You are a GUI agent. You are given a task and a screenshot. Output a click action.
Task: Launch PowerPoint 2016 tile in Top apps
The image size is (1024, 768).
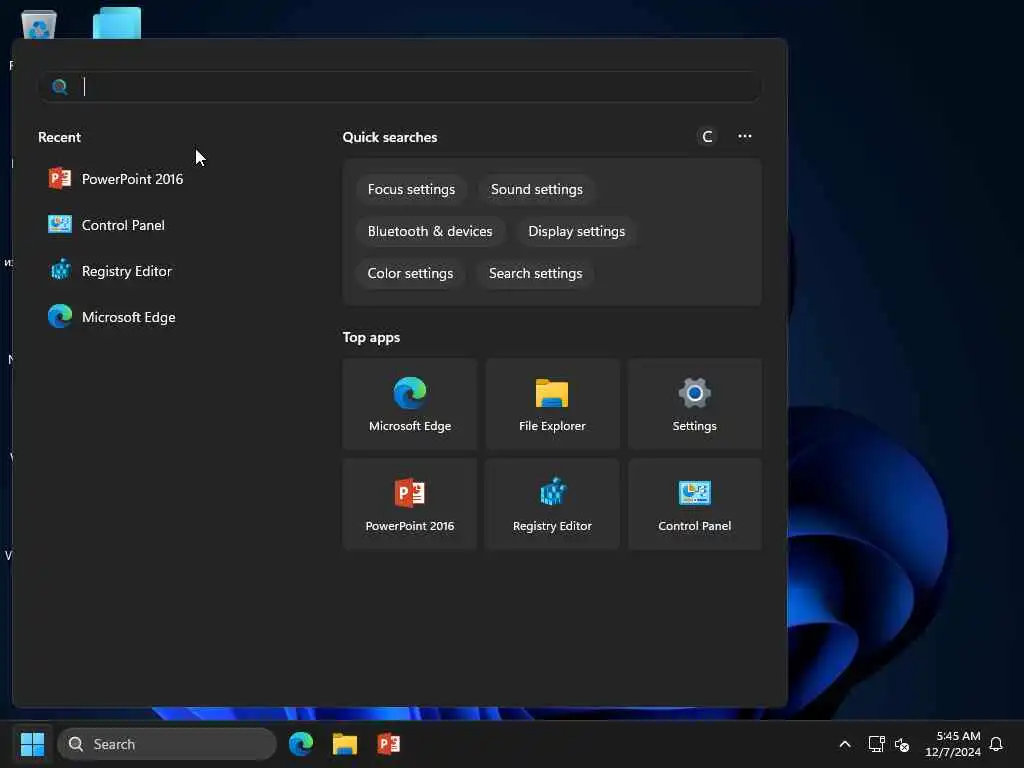click(409, 504)
